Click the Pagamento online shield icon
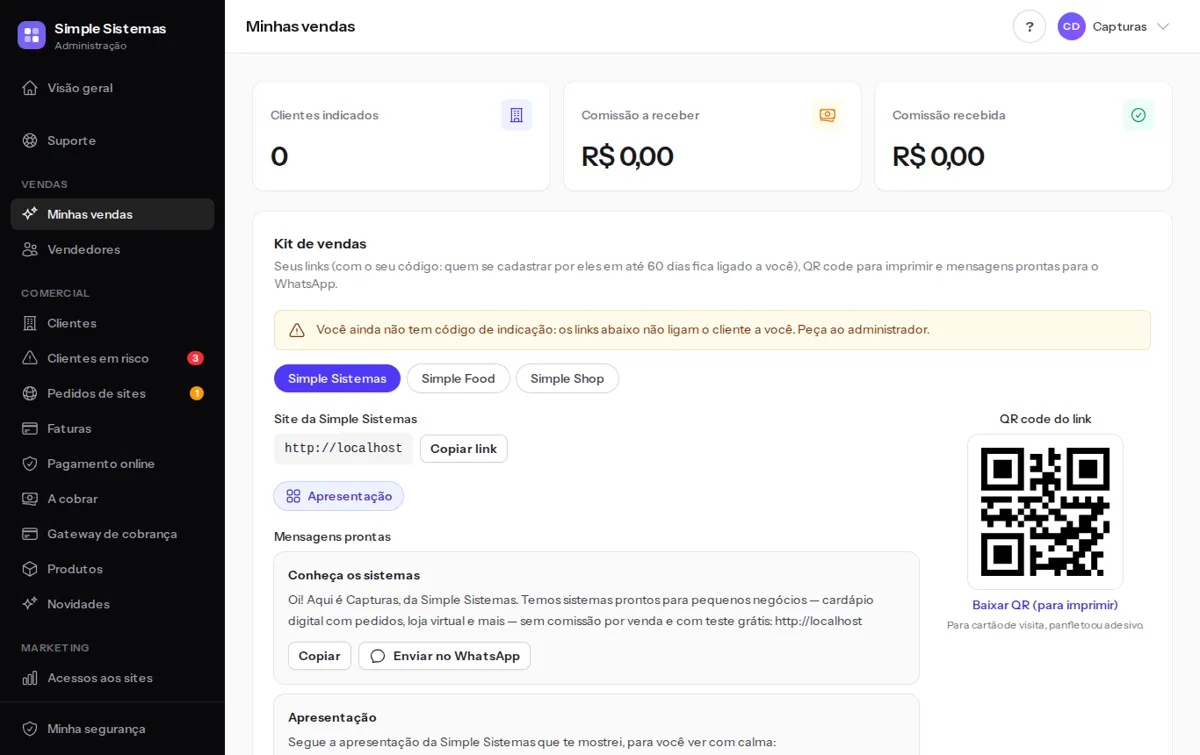 [30, 463]
